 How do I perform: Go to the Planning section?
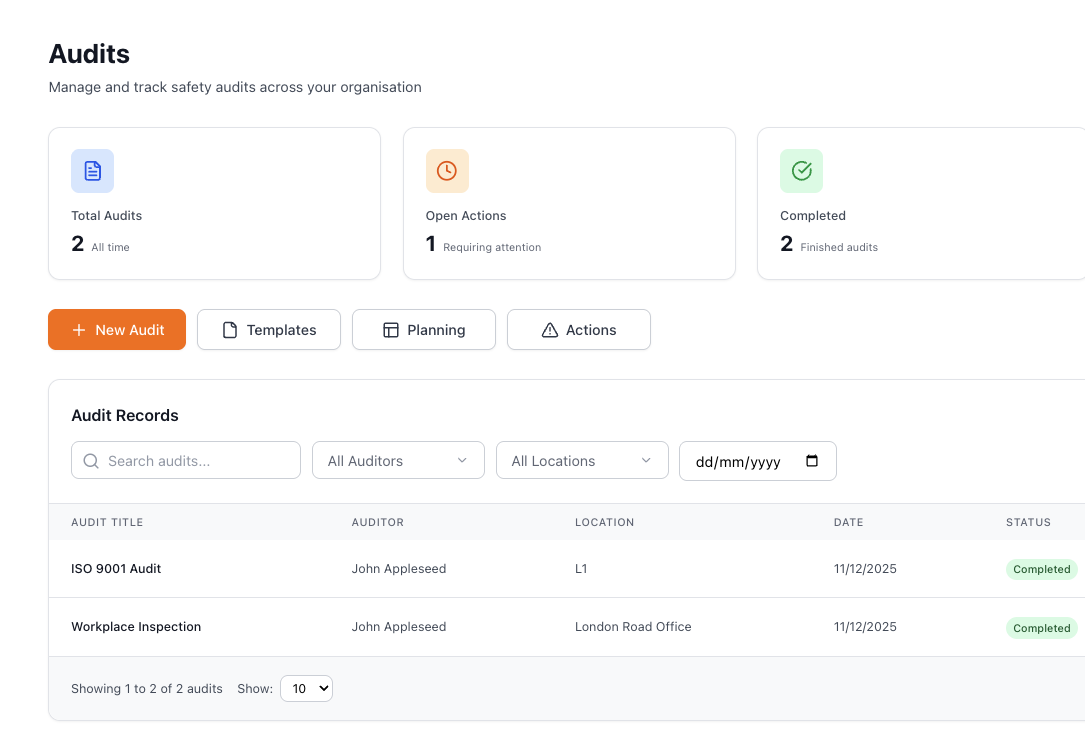coord(424,330)
